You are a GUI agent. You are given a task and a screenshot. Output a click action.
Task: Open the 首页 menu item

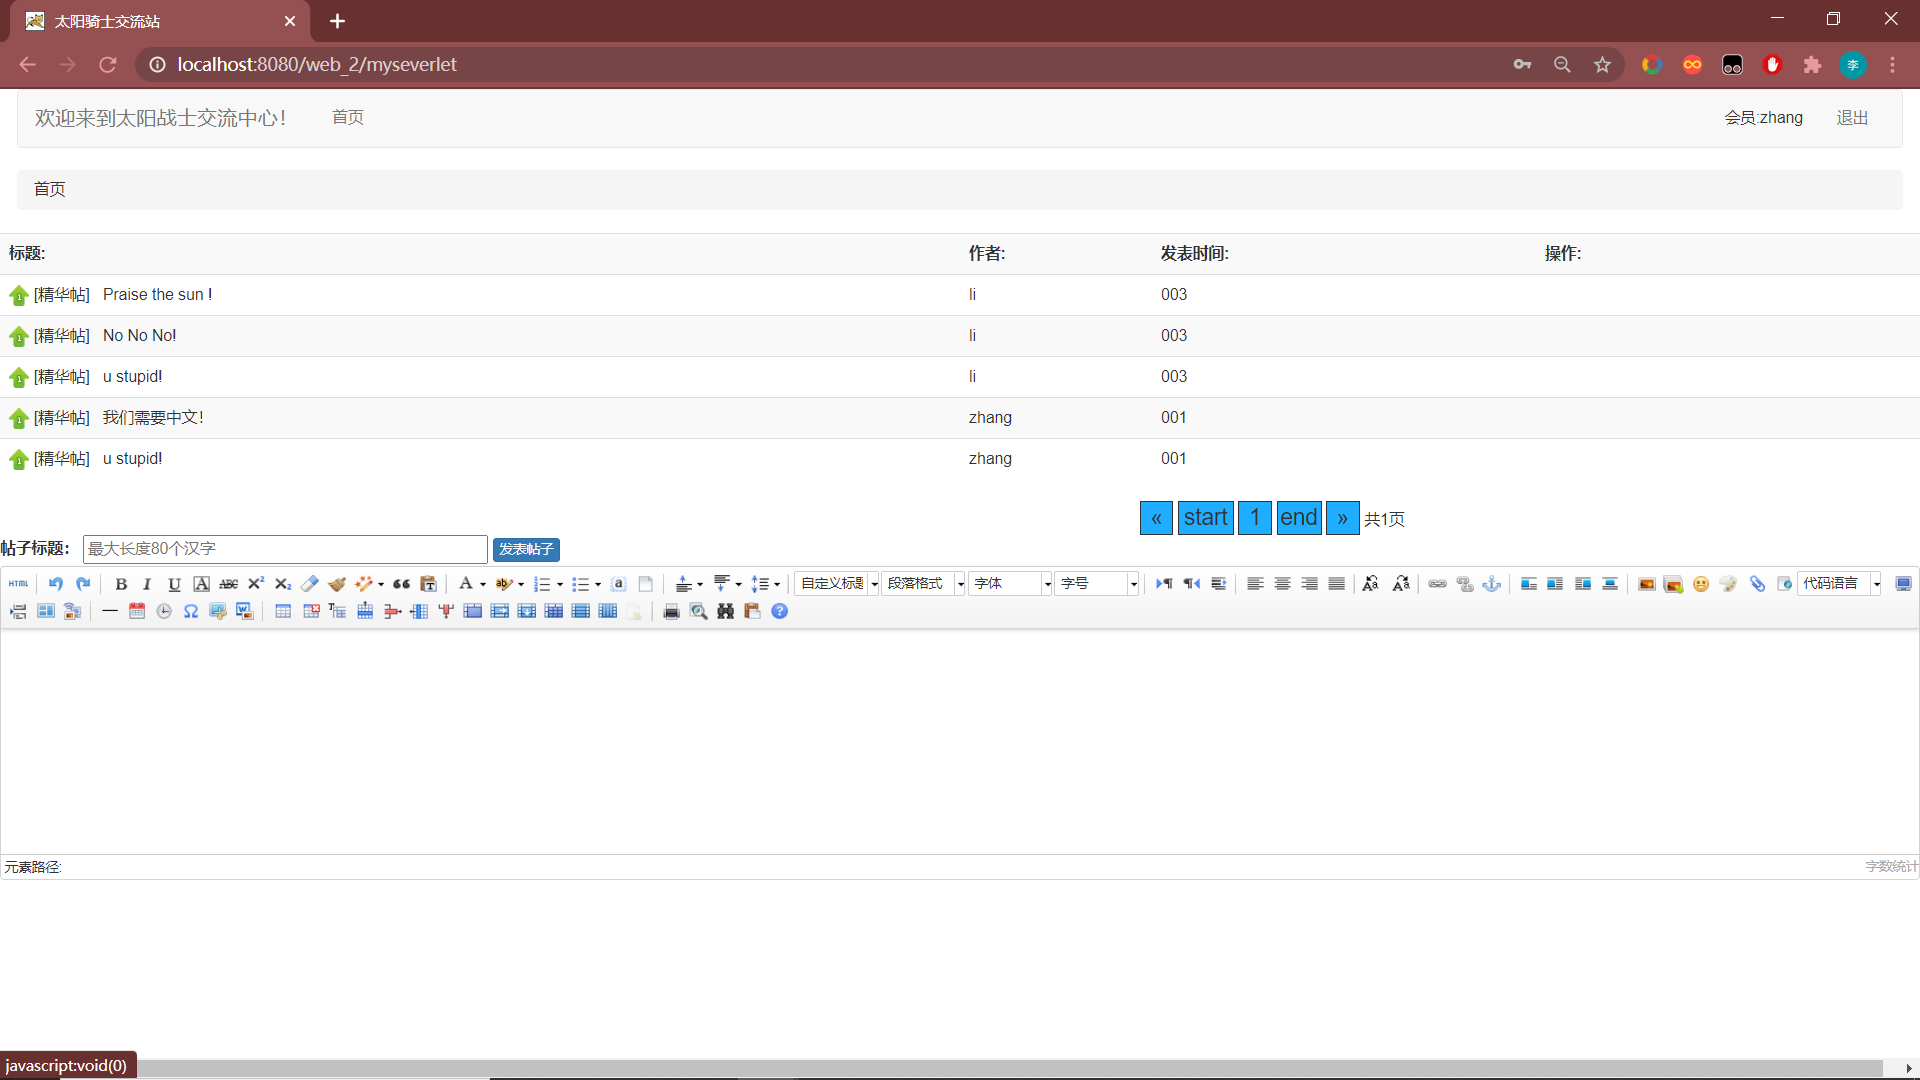347,117
